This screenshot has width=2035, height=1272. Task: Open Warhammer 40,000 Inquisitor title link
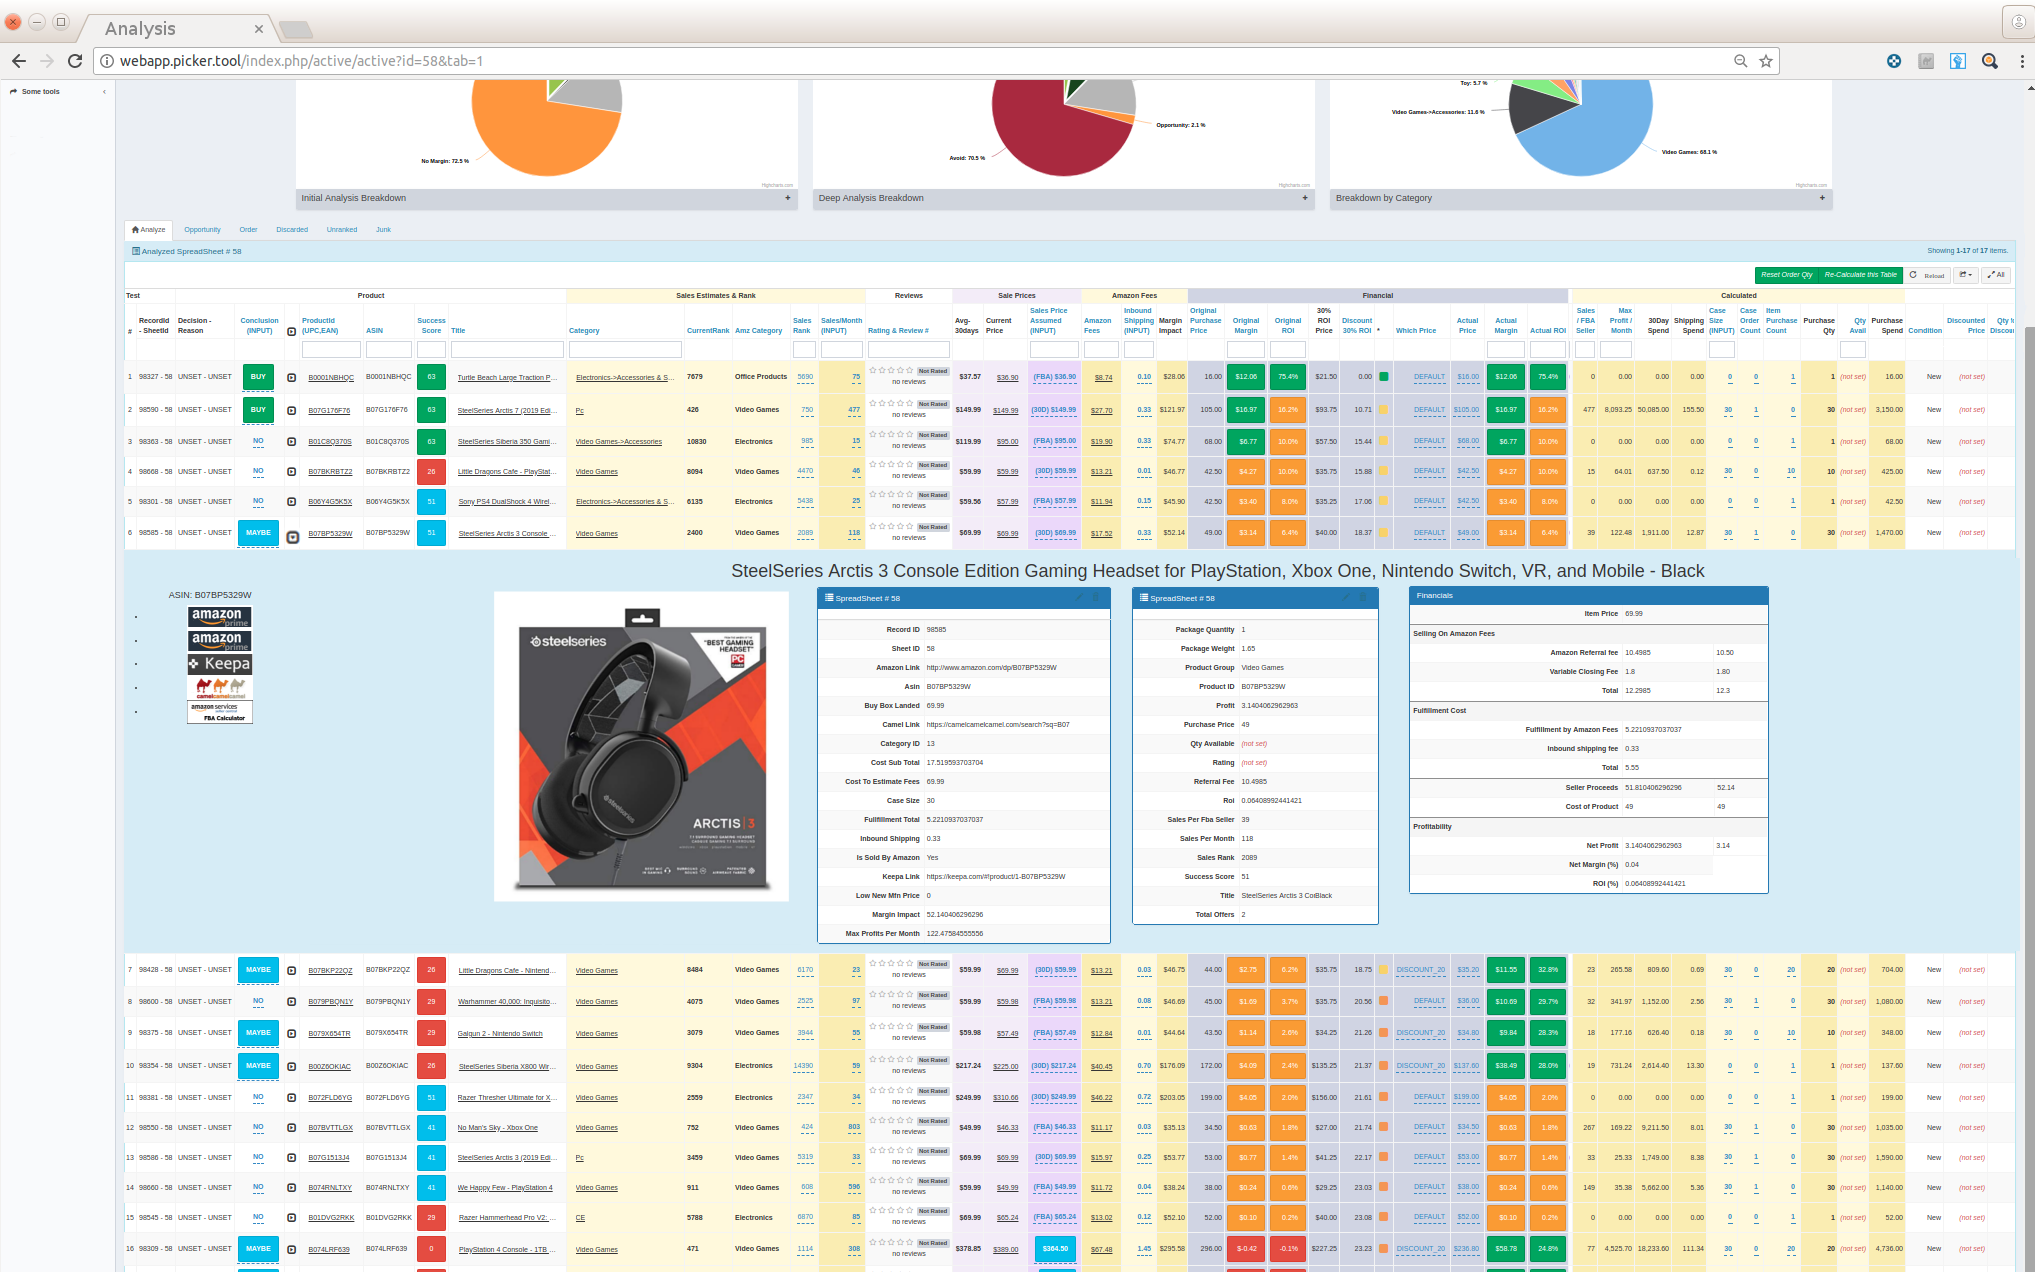(507, 1002)
